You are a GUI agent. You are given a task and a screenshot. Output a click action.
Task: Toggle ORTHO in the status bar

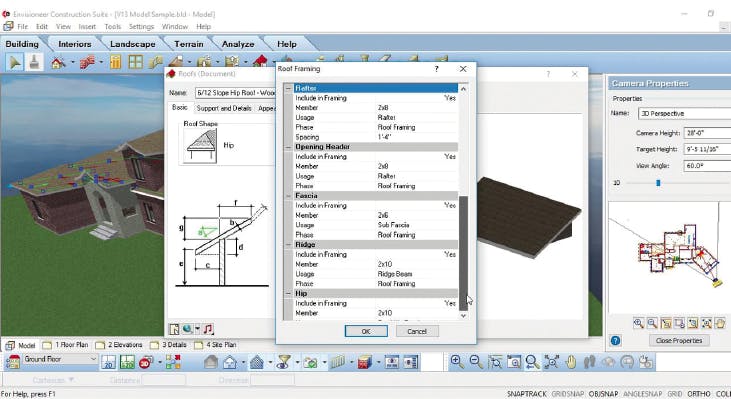(x=698, y=394)
